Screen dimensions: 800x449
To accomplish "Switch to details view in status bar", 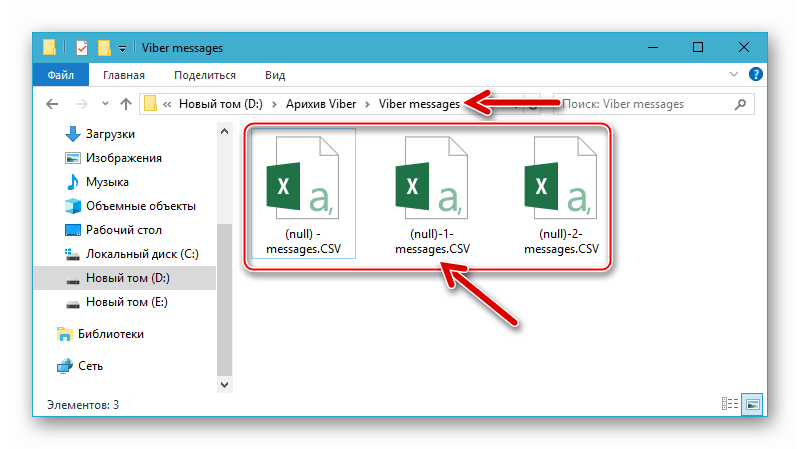I will point(730,404).
